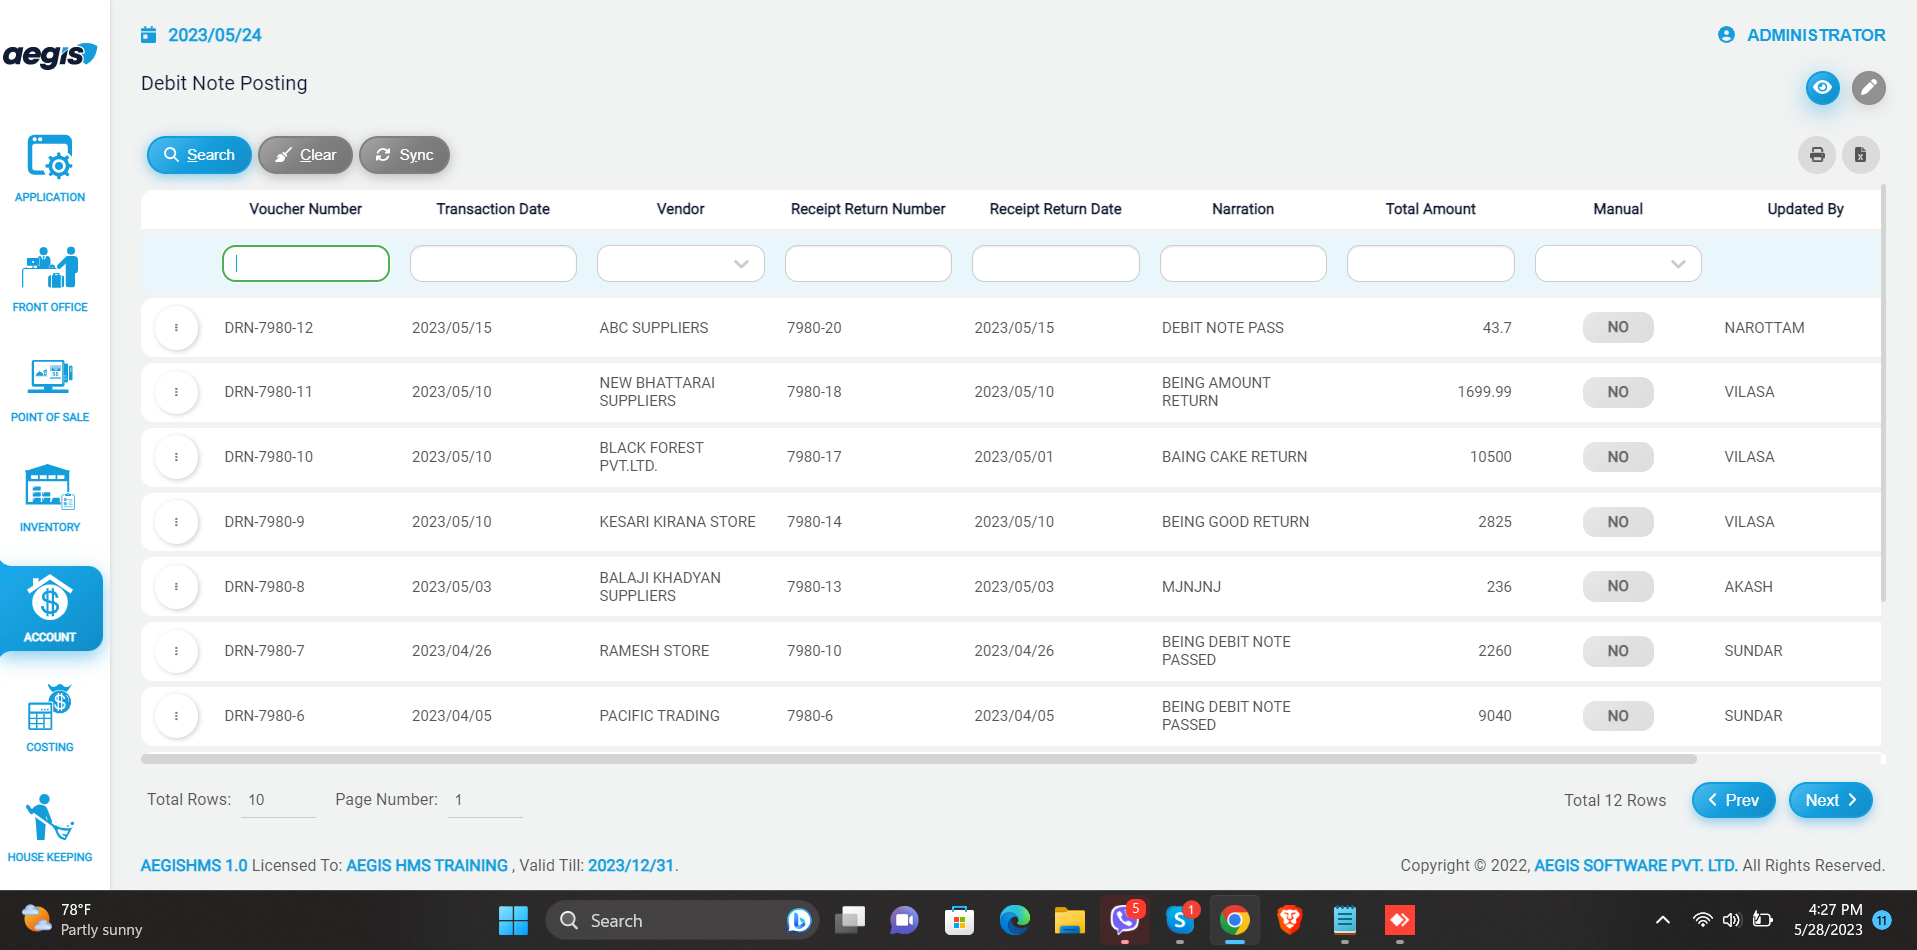Image resolution: width=1917 pixels, height=950 pixels.
Task: Sort by Receipt Return Number header
Action: coord(868,209)
